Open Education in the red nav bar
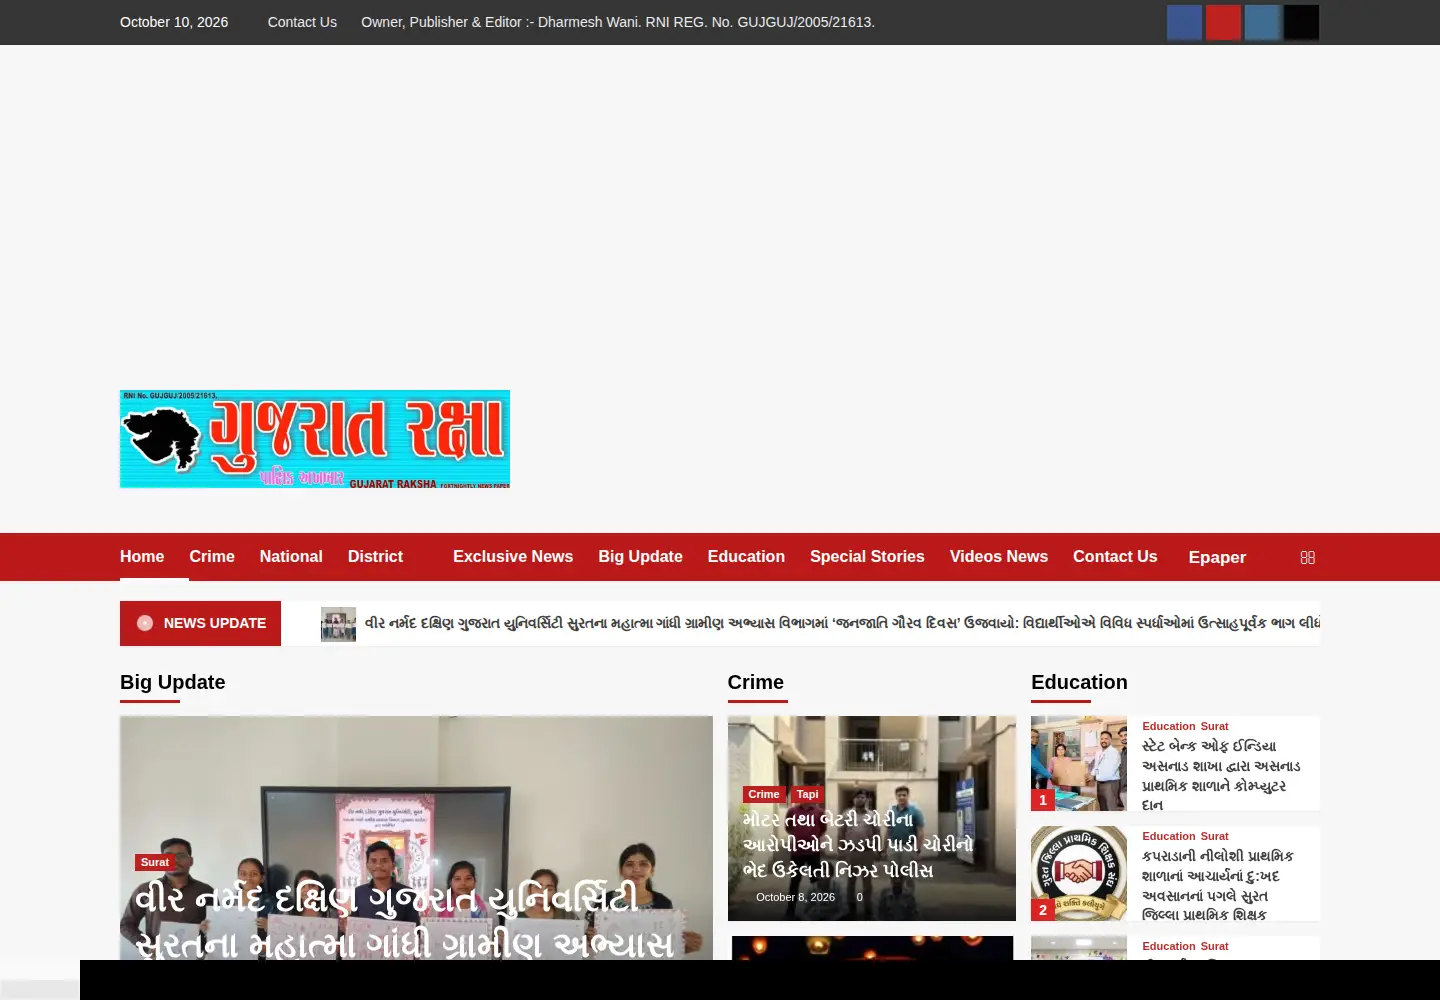1440x1000 pixels. tap(746, 556)
